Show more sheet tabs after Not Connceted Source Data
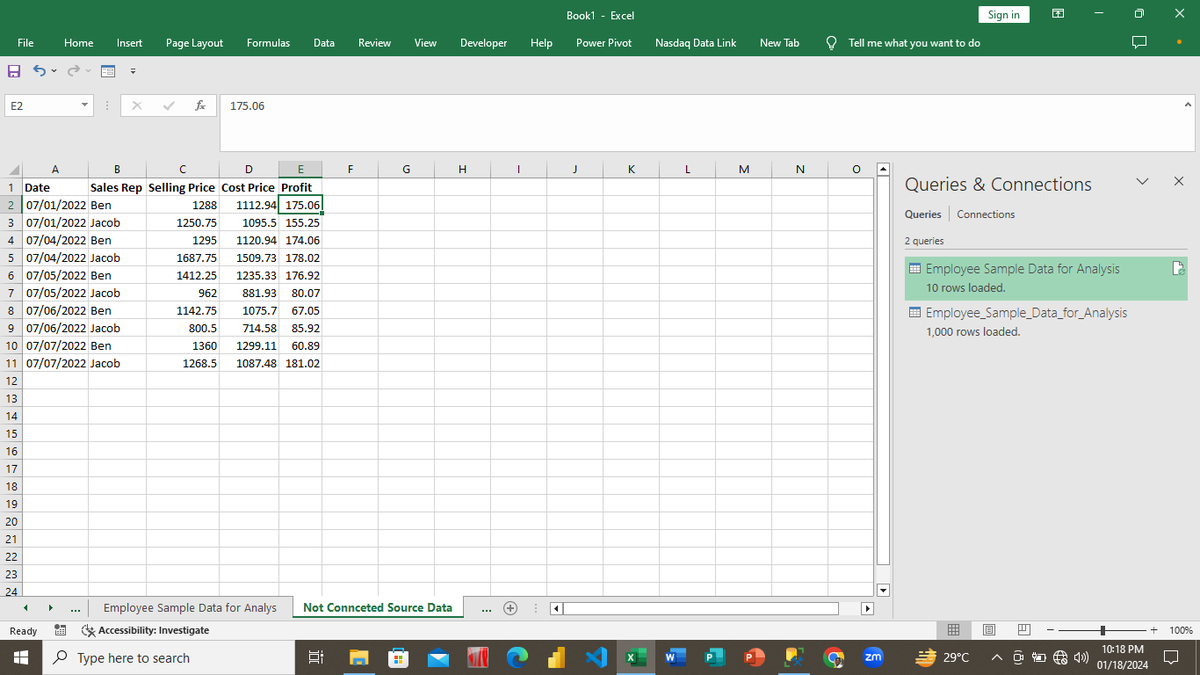Screen dimensions: 1200x675 [487, 608]
